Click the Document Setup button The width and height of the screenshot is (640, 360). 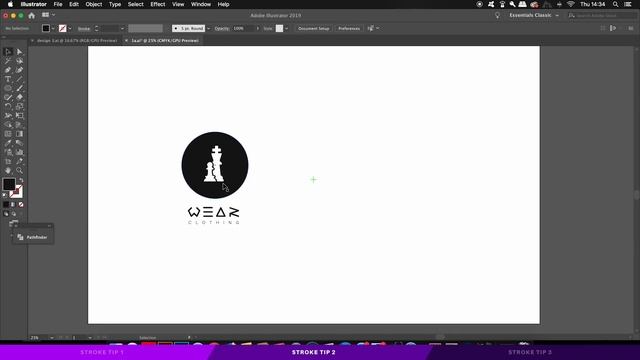313,29
